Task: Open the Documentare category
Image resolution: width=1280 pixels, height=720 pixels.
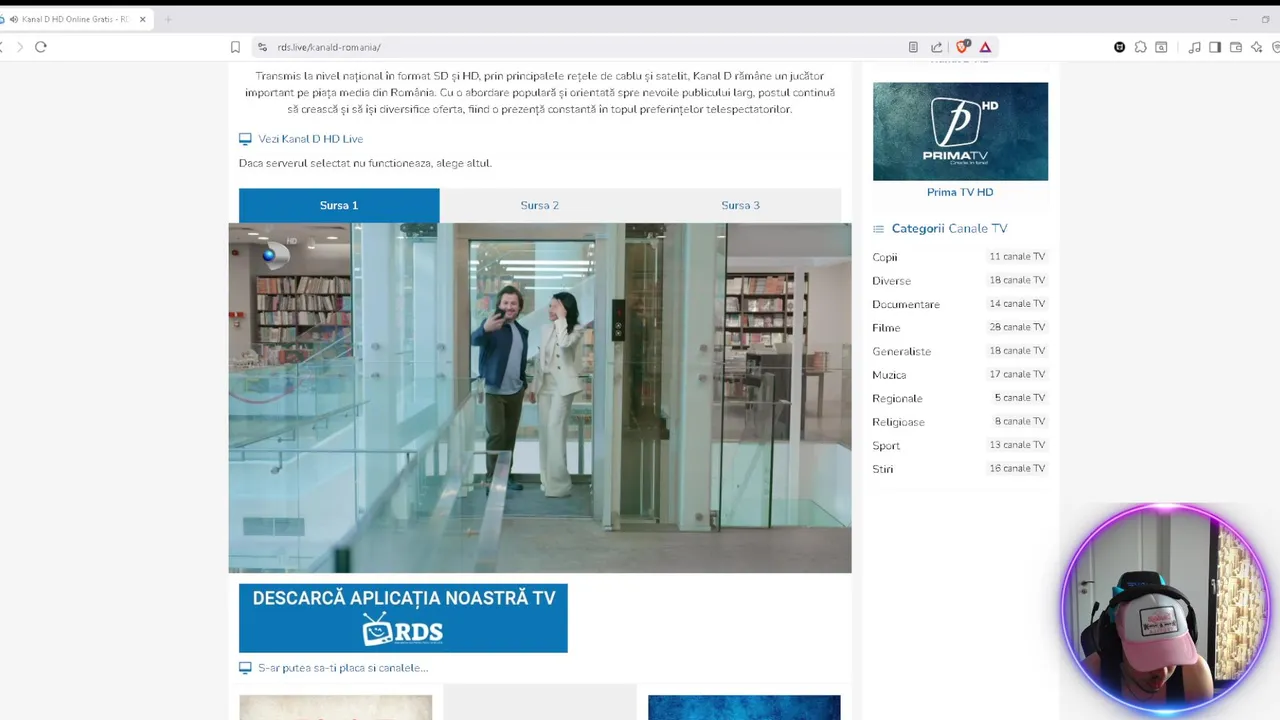Action: pyautogui.click(x=906, y=304)
